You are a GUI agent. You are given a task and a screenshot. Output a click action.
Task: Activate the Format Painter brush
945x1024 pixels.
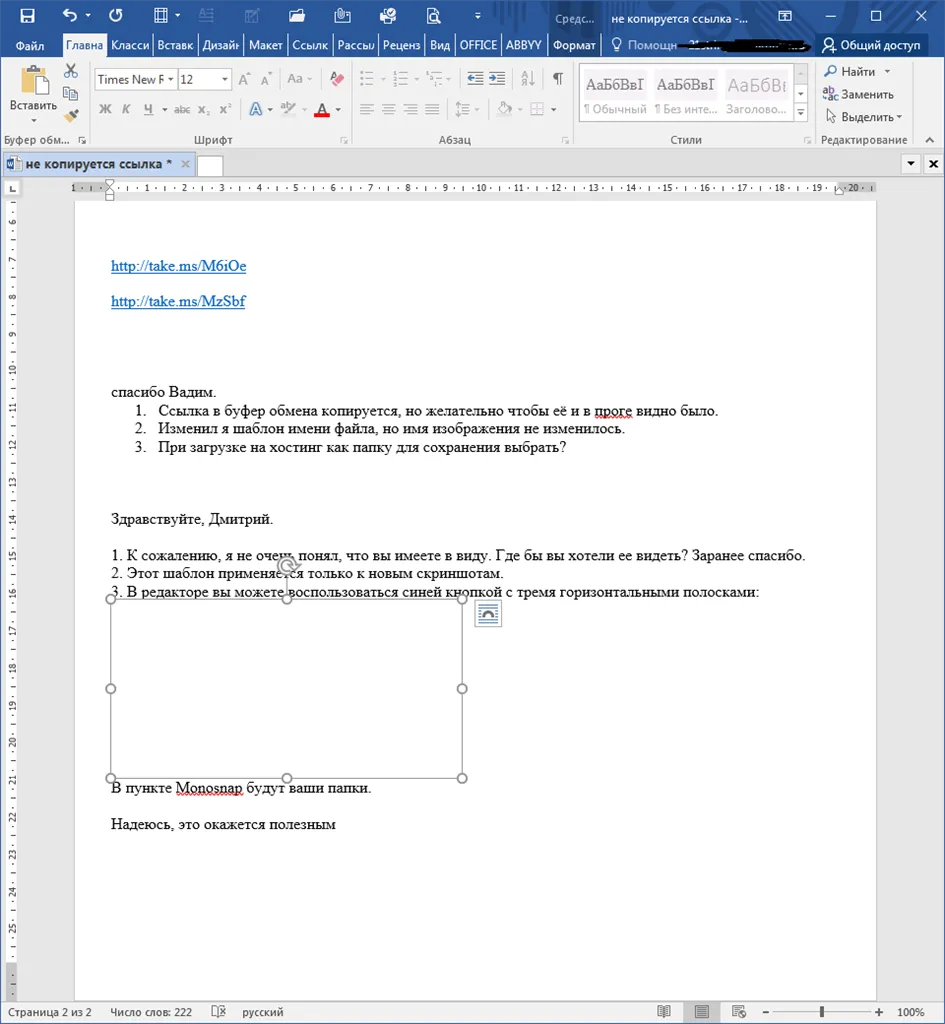click(71, 116)
